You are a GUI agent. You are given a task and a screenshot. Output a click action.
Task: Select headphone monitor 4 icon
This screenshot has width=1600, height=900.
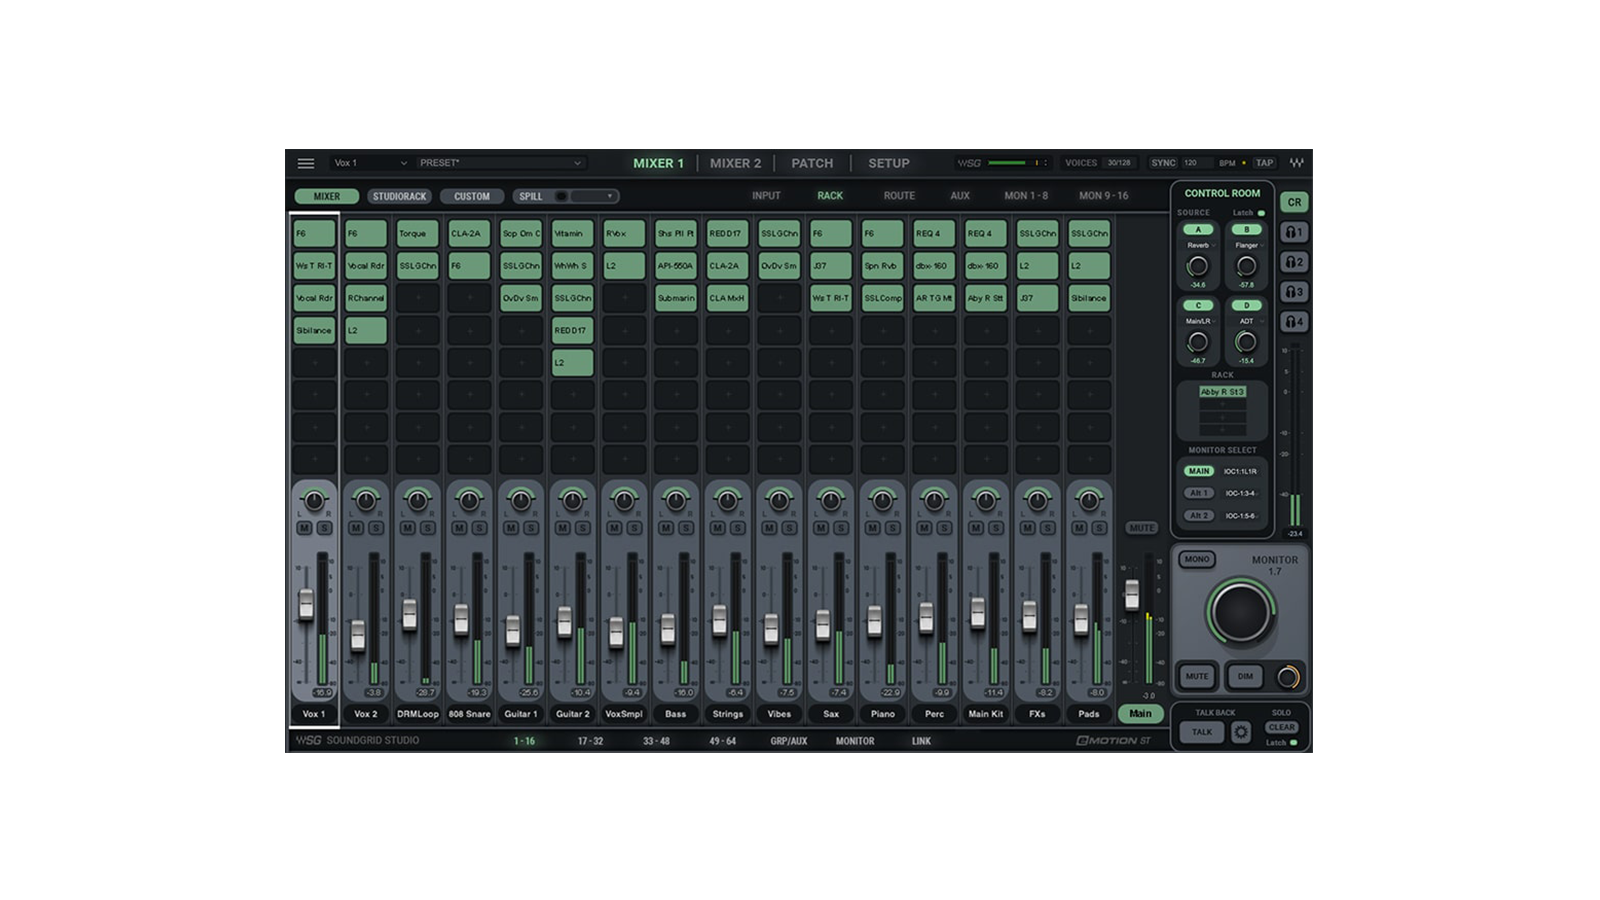pos(1294,322)
